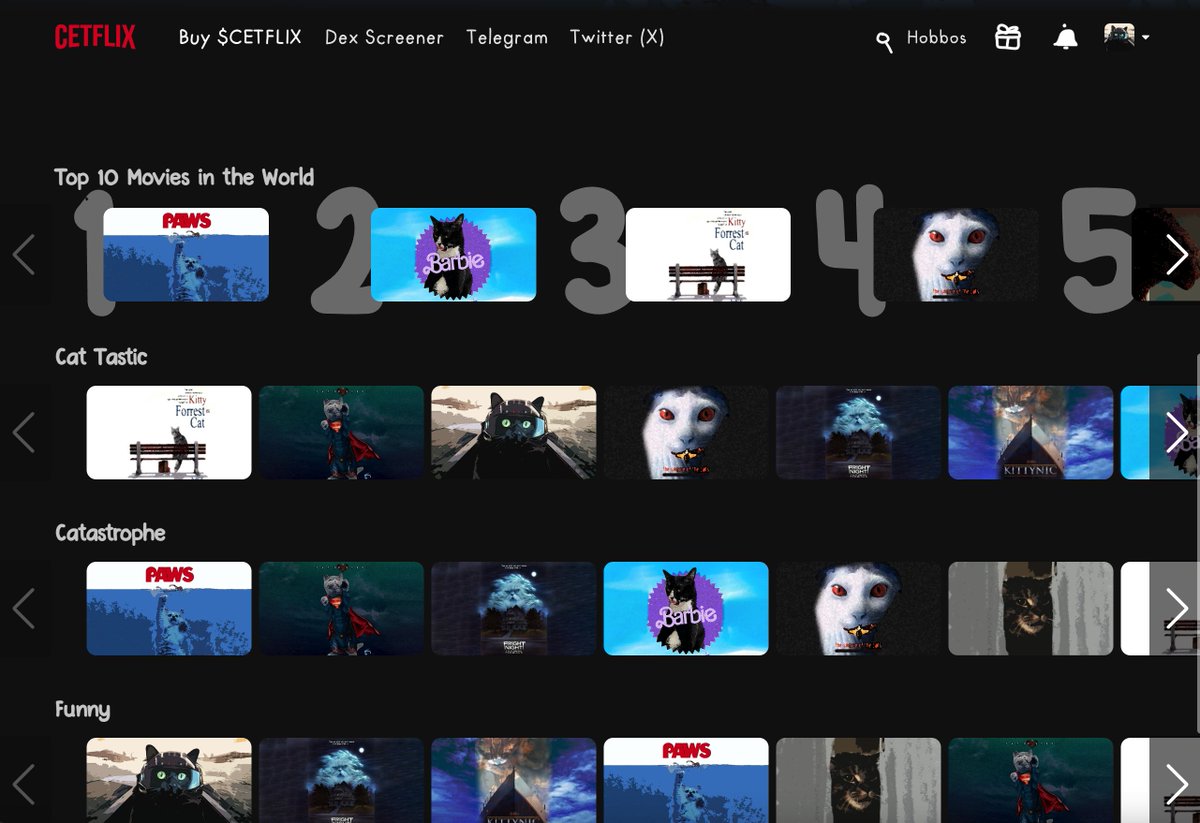Click the Catastrophe heading
The height and width of the screenshot is (823, 1200).
coord(110,533)
